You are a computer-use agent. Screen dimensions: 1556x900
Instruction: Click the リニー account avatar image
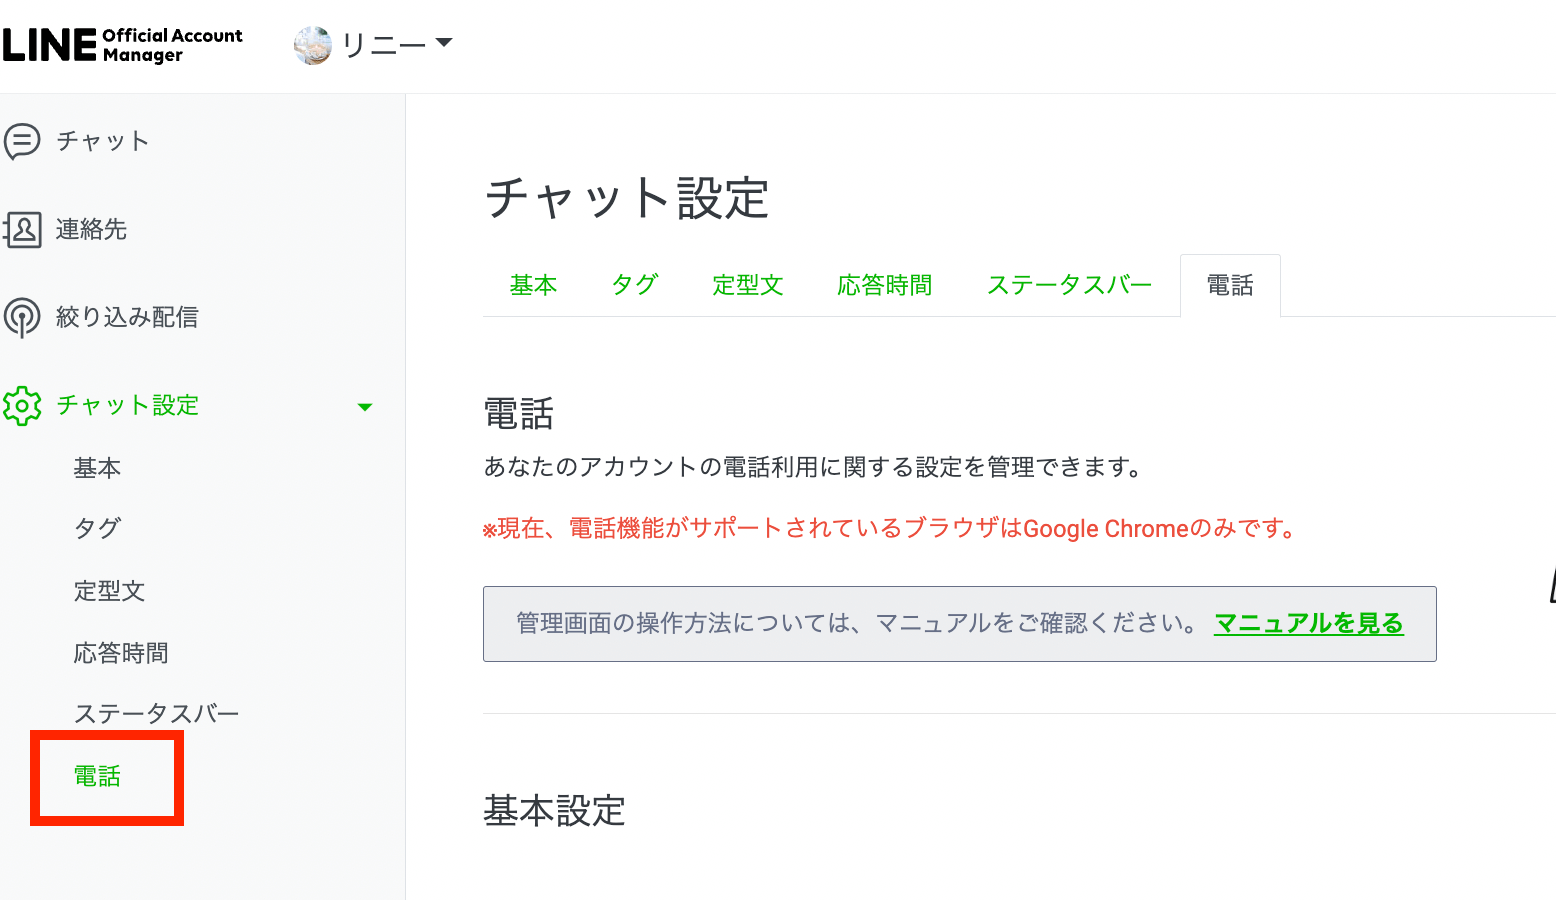[312, 45]
